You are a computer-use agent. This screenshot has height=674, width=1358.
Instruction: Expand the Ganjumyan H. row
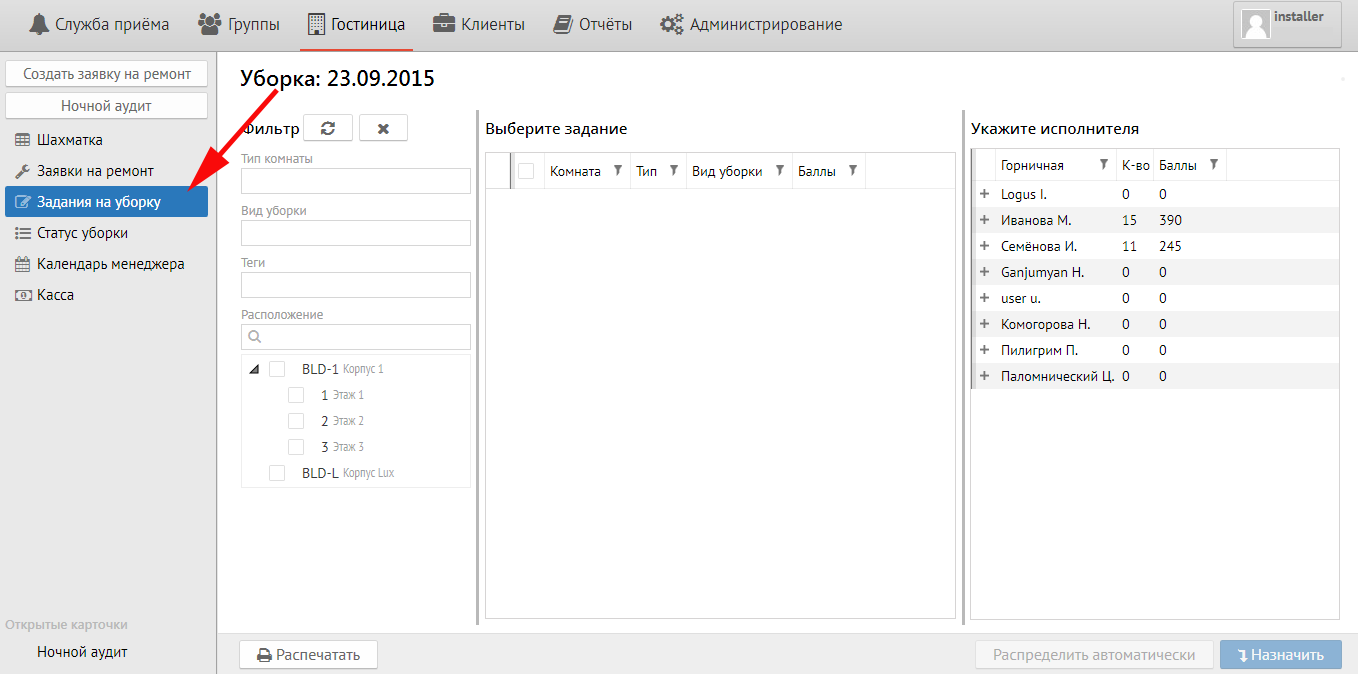click(984, 272)
